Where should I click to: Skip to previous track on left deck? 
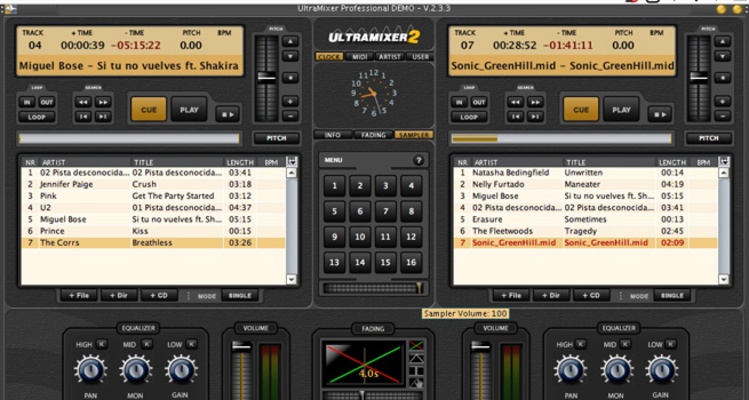[83, 117]
